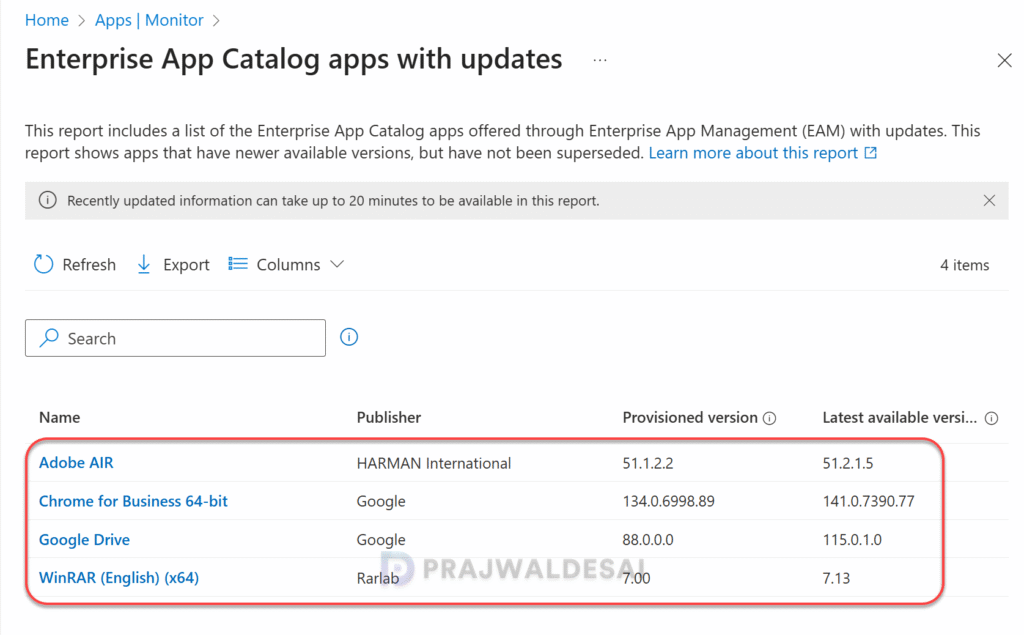Screen dimensions: 1024x635
Task: Select Google publisher in Google Drive row
Action: click(381, 540)
